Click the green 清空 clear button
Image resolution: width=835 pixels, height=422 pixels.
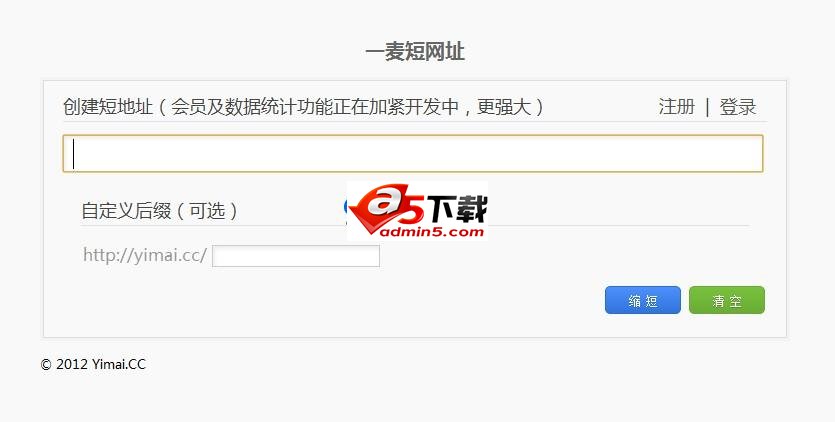[727, 300]
